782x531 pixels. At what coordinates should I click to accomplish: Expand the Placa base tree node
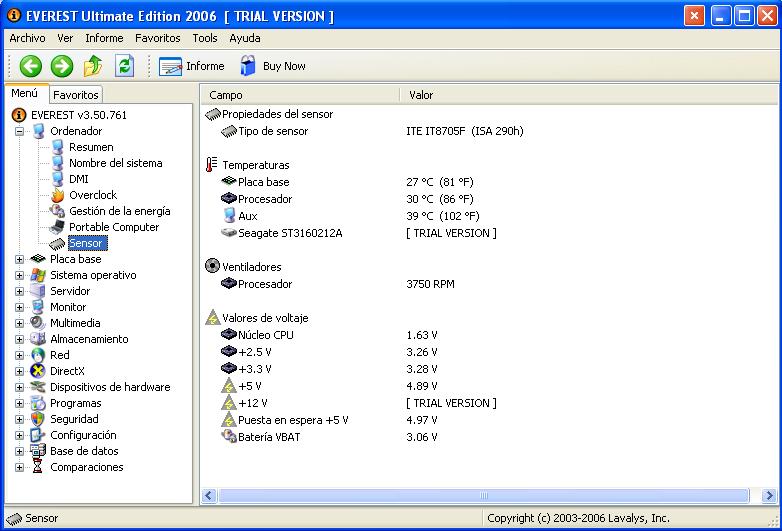click(x=19, y=259)
